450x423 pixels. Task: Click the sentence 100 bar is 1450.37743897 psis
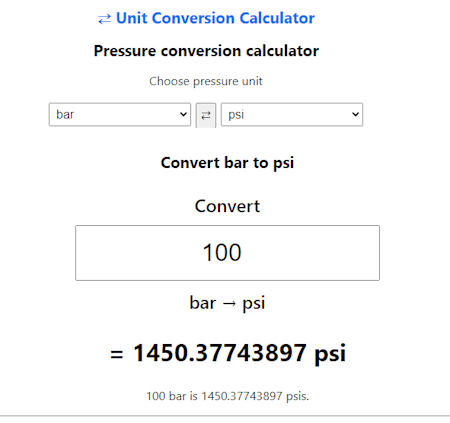coord(228,396)
